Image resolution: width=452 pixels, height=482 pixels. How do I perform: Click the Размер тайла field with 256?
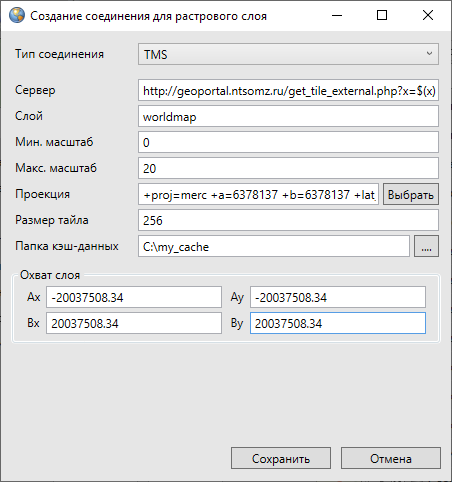click(288, 220)
